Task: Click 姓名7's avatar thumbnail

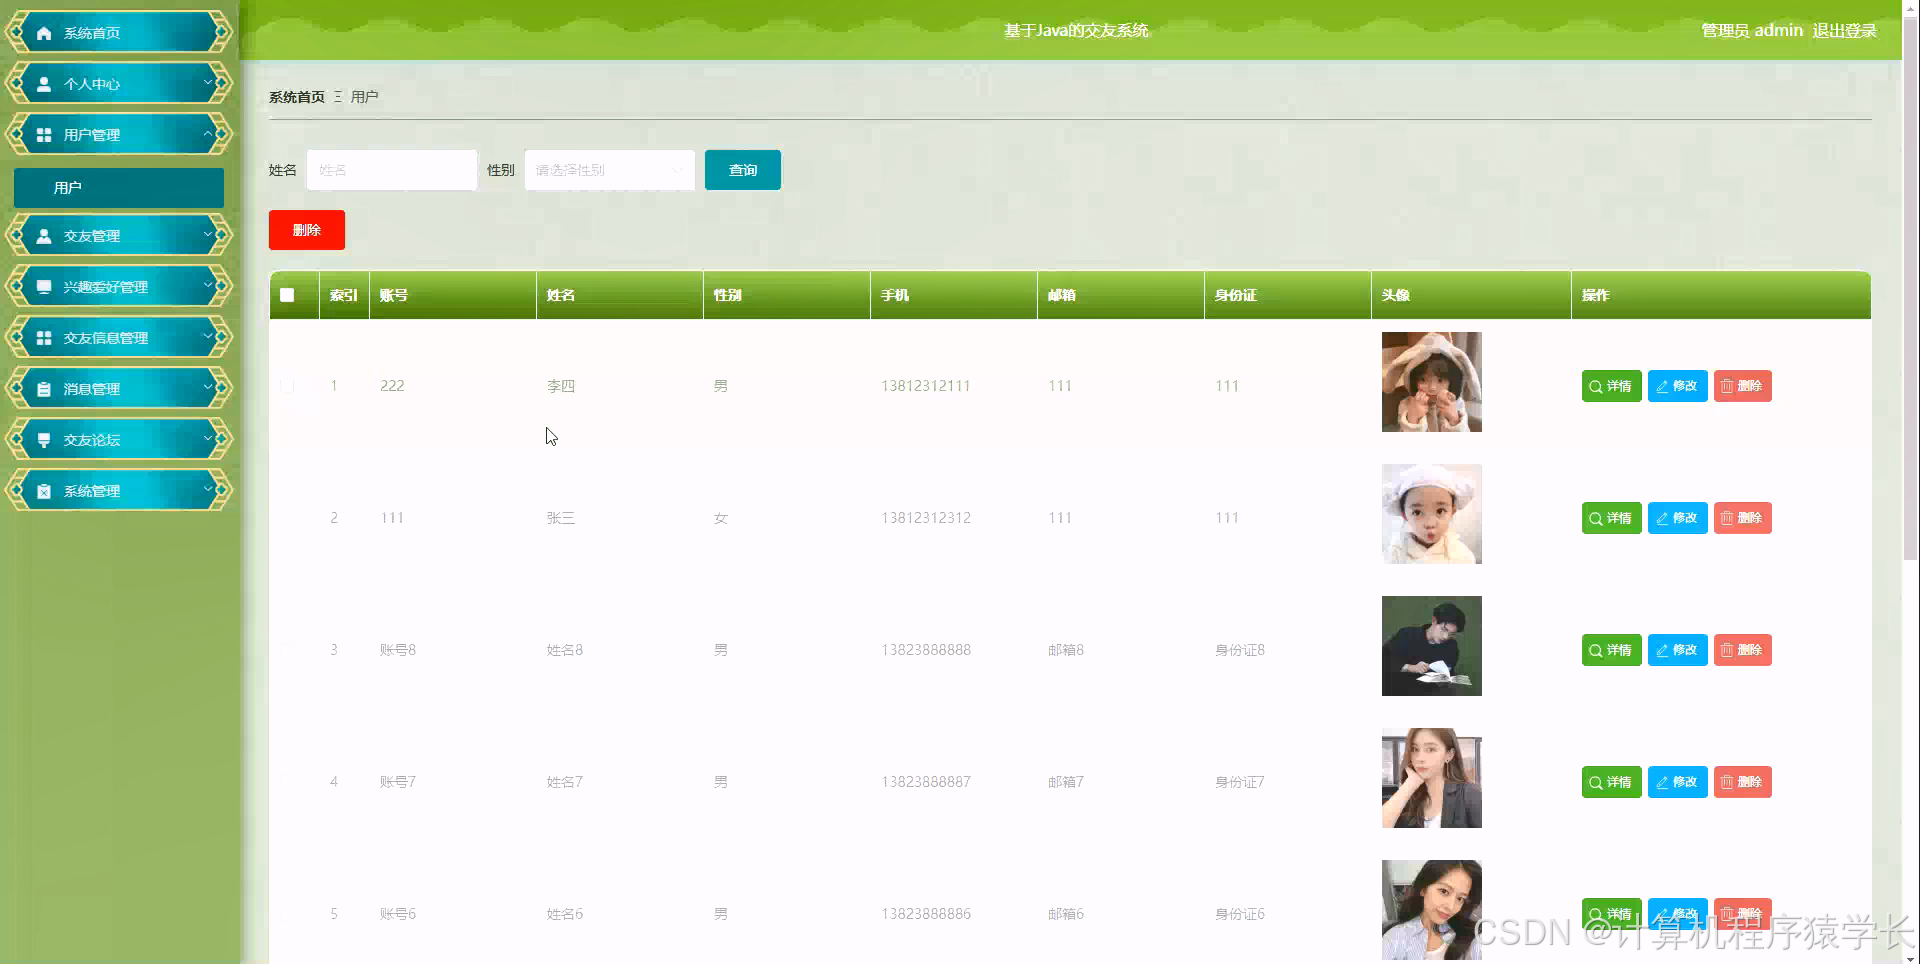Action: 1432,778
